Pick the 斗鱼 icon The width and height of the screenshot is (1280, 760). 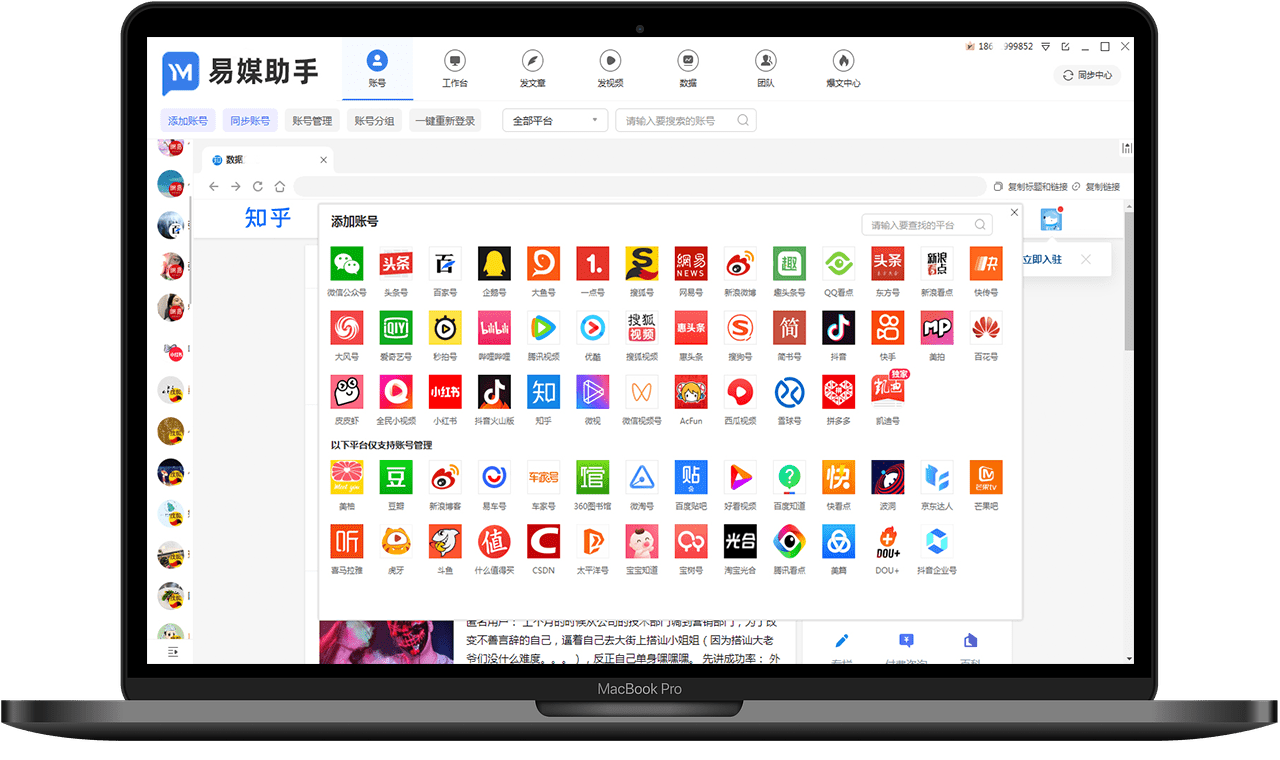tap(445, 541)
